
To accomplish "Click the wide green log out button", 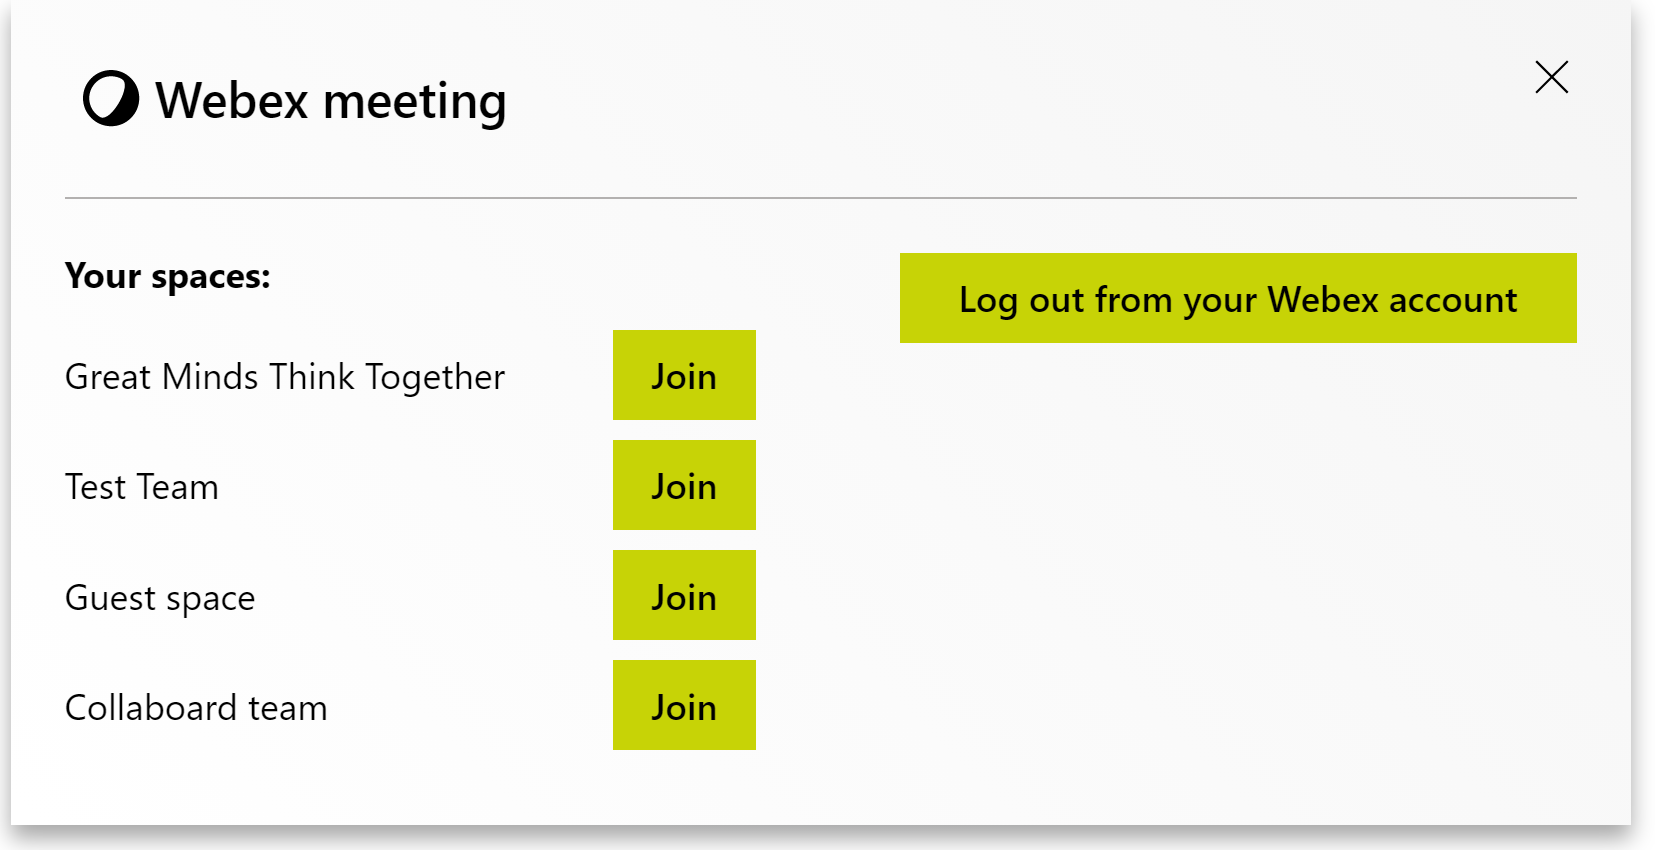I will 1238,298.
